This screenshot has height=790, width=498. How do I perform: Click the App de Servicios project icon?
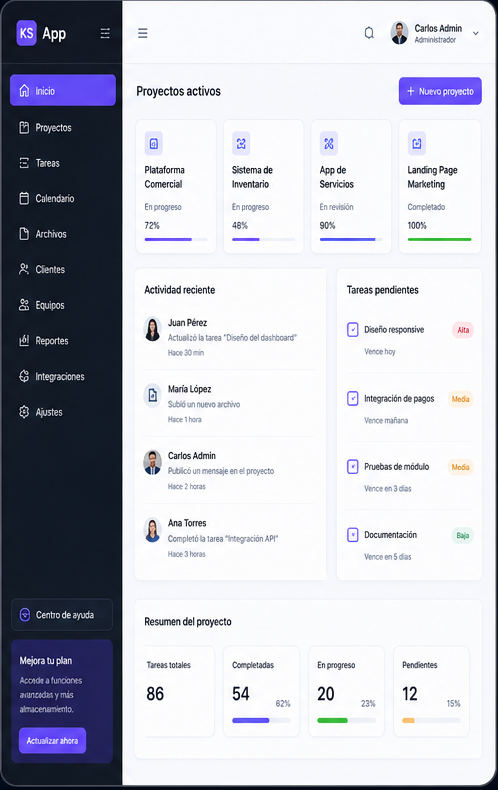click(329, 144)
